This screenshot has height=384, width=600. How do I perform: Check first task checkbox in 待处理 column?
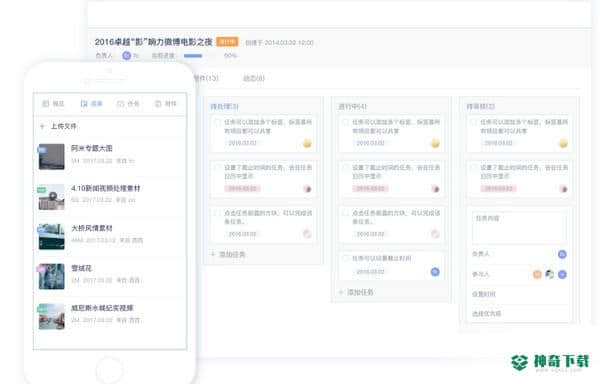click(x=217, y=122)
